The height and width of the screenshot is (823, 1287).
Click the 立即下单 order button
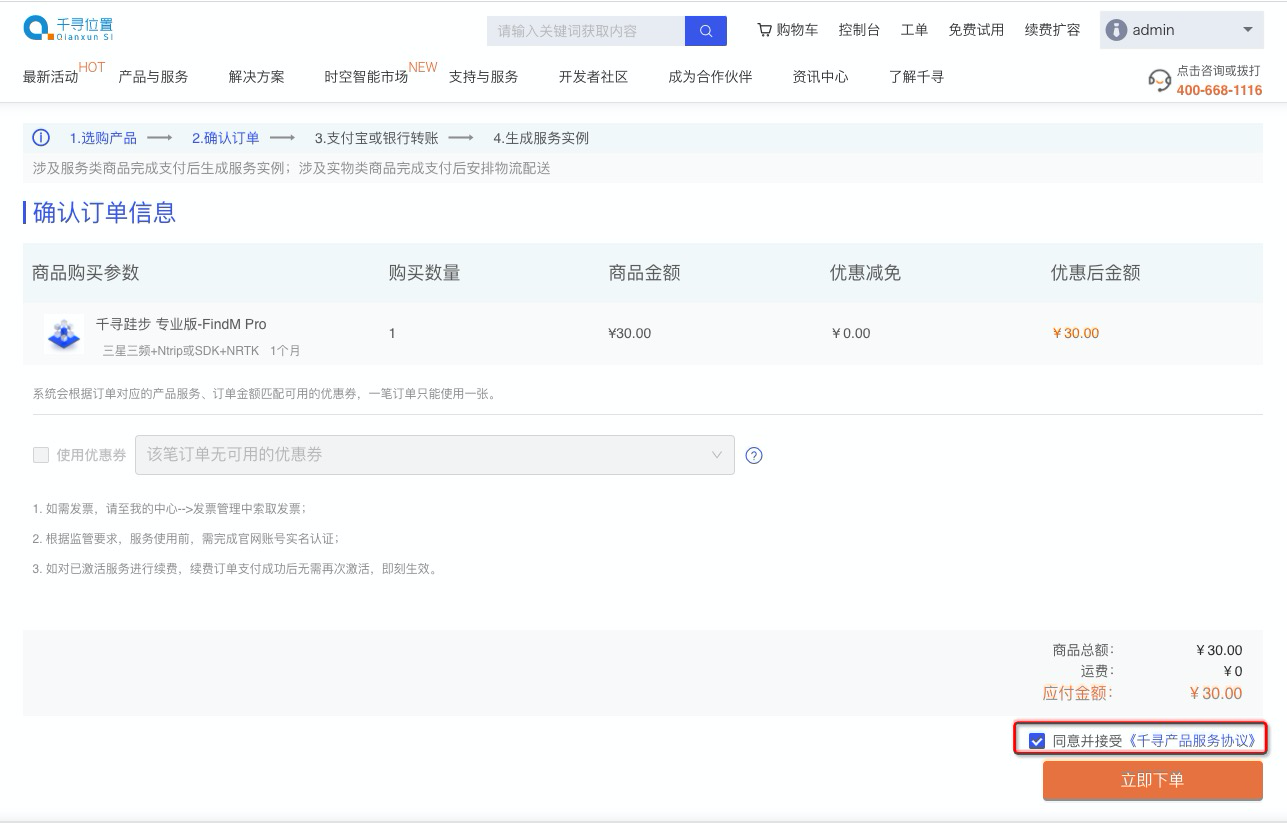pyautogui.click(x=1152, y=780)
